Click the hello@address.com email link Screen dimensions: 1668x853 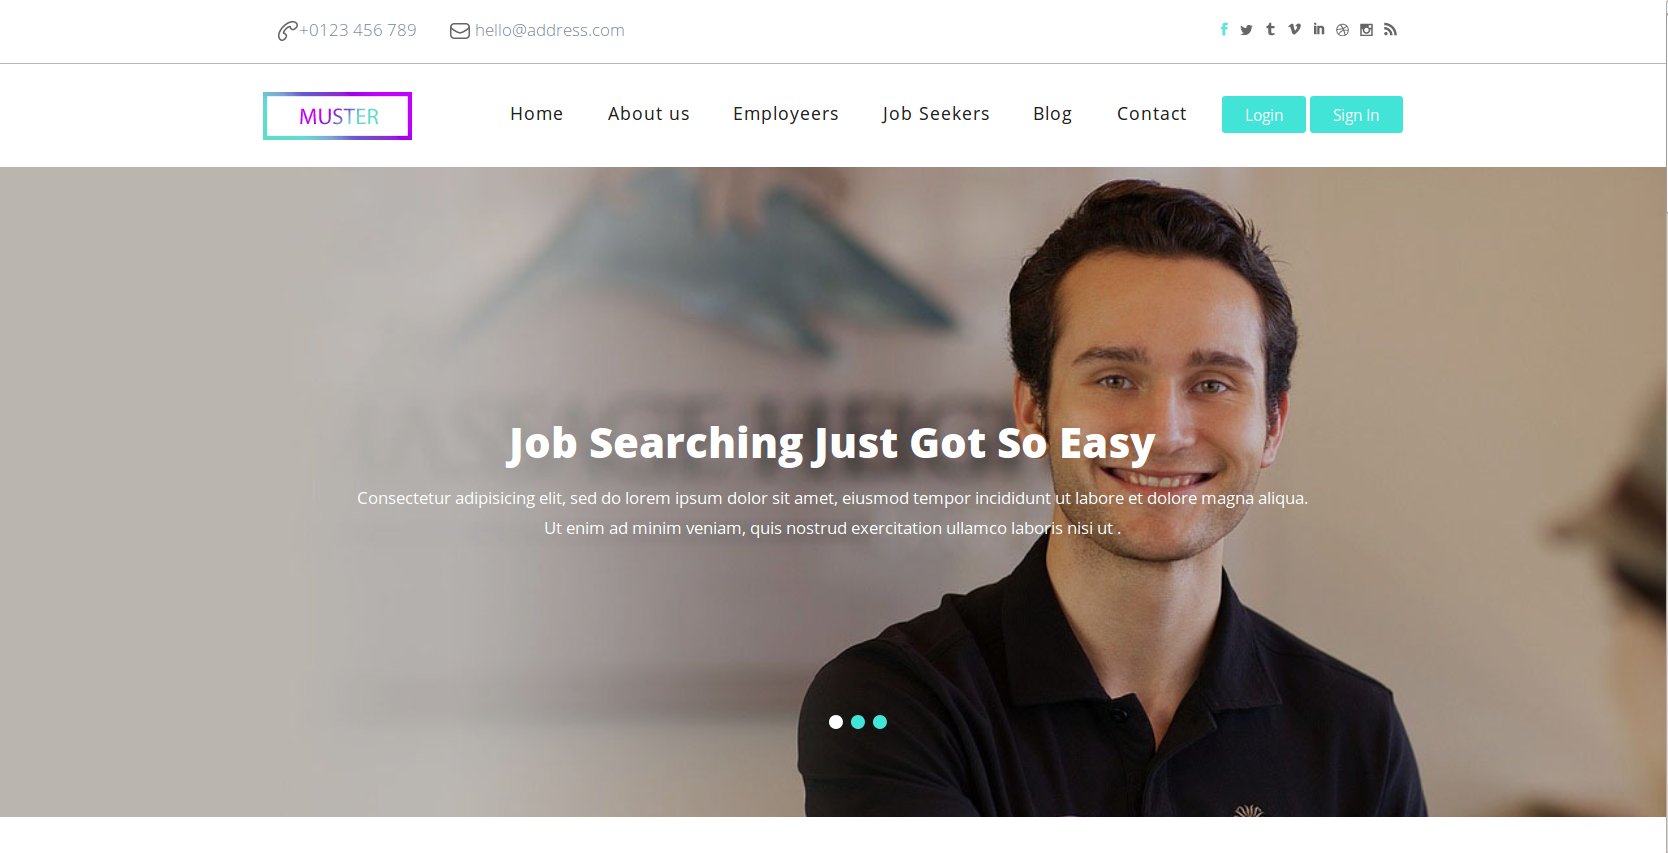click(x=550, y=30)
